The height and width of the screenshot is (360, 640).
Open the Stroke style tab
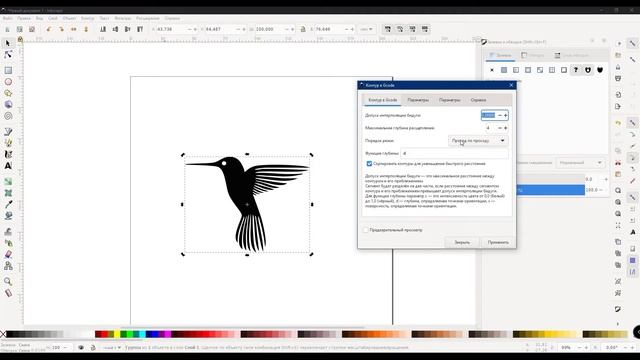pyautogui.click(x=571, y=55)
